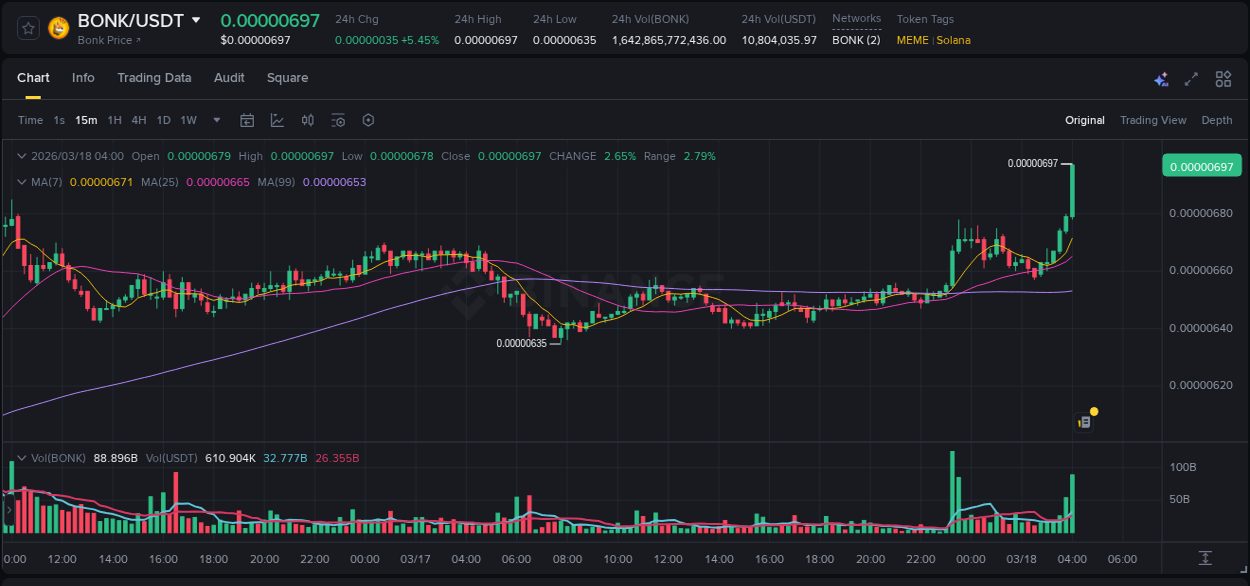This screenshot has height=586, width=1250.
Task: Launch the Binance AI assistant icon
Action: [x=1161, y=78]
